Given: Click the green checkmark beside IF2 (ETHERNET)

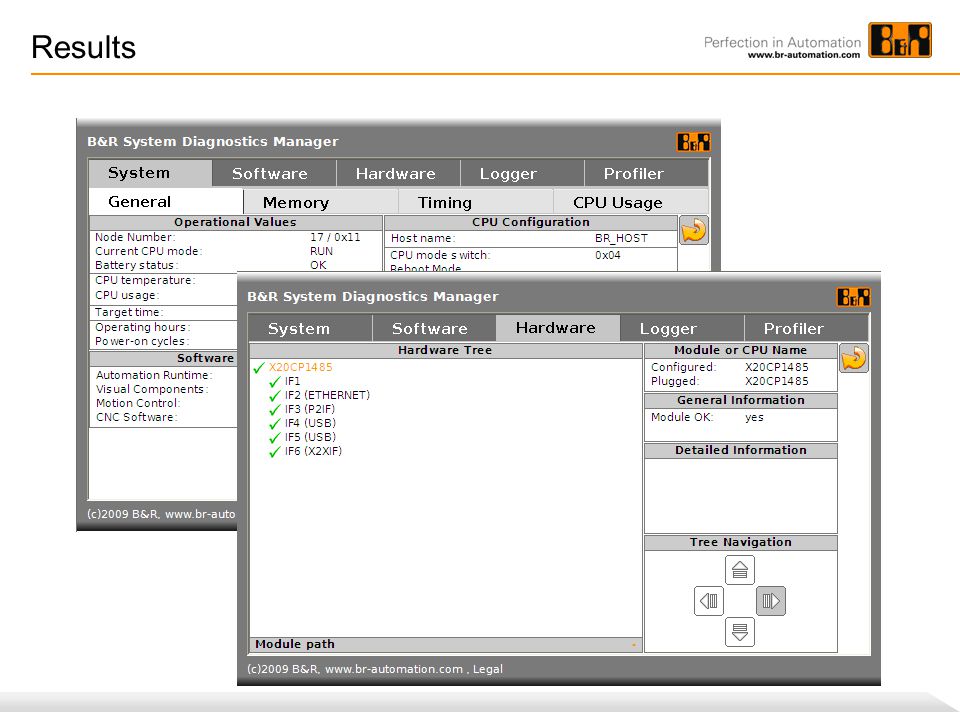Looking at the screenshot, I should 275,396.
